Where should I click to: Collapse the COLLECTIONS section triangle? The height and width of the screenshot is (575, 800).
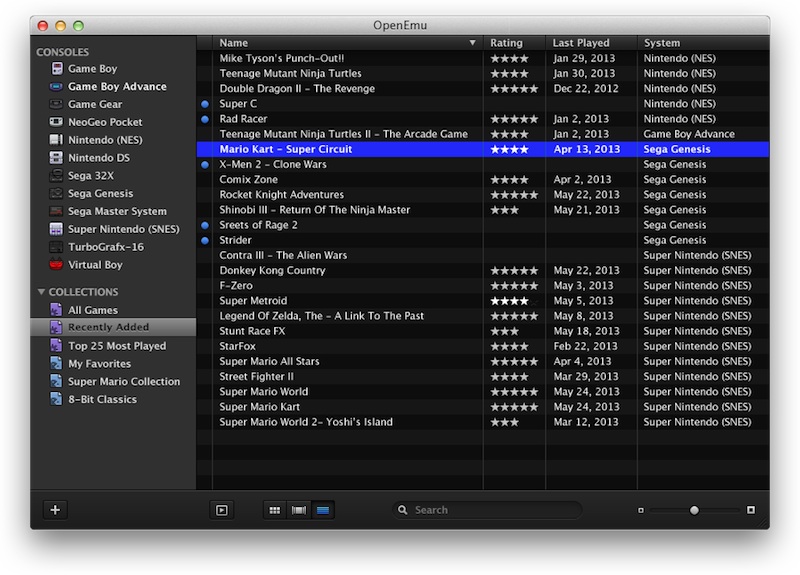[x=41, y=292]
